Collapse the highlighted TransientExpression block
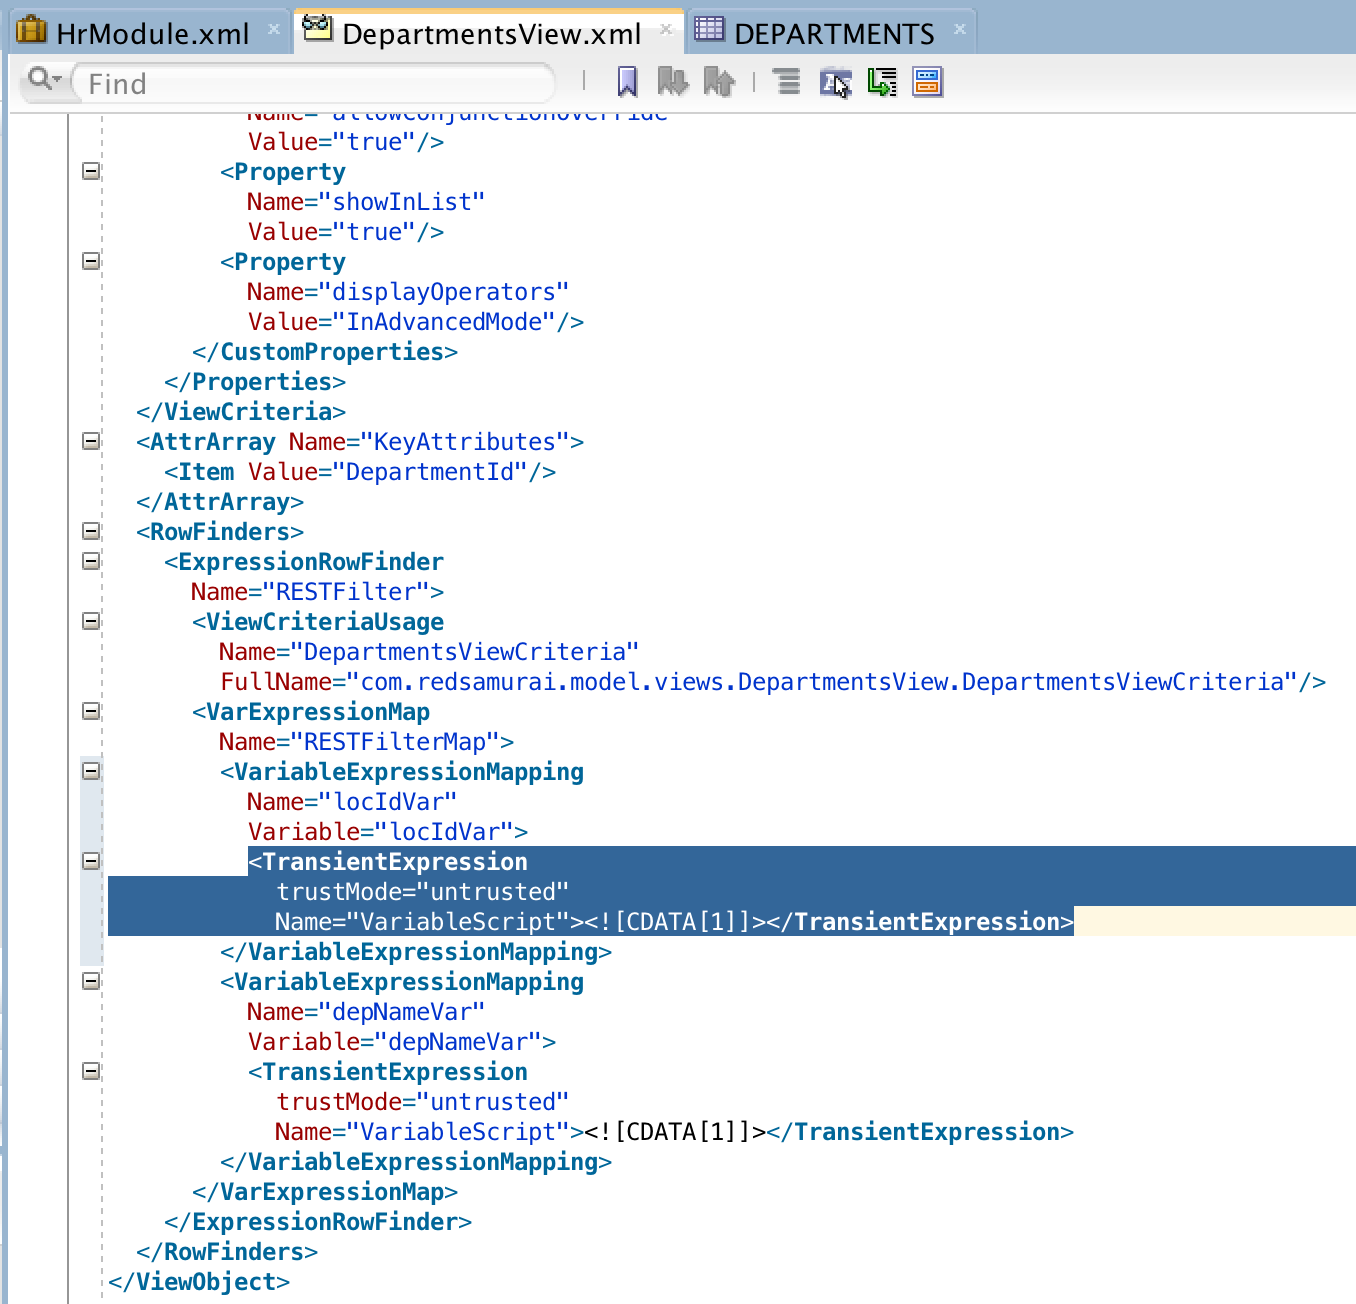Viewport: 1356px width, 1304px height. pyautogui.click(x=91, y=861)
